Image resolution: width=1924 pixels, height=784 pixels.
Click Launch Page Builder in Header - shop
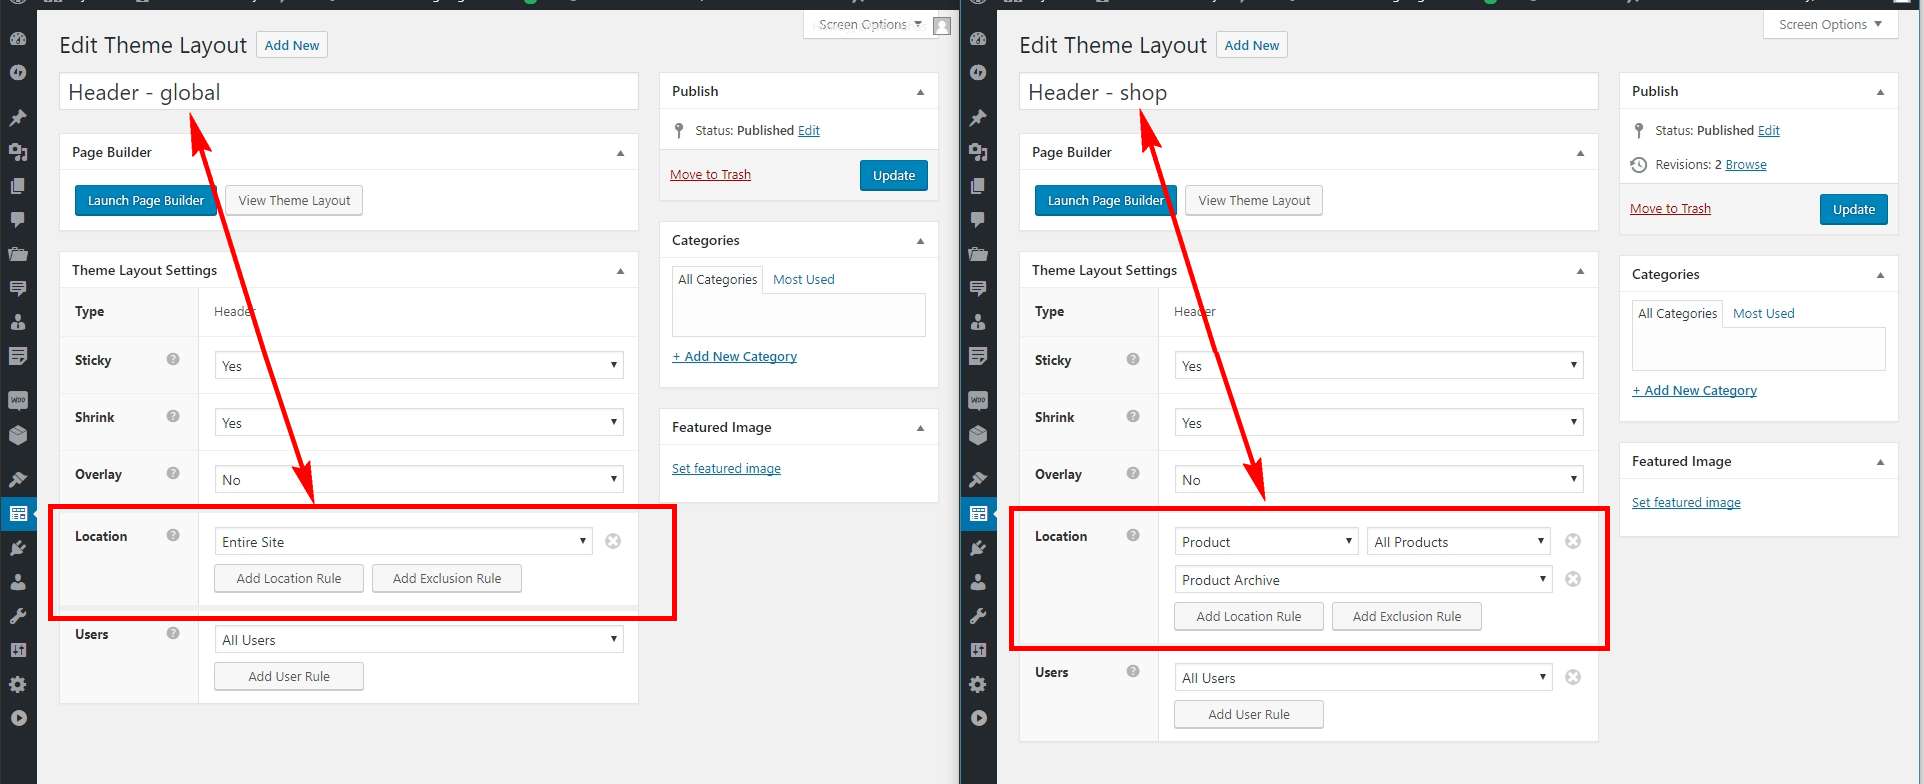click(x=1105, y=200)
